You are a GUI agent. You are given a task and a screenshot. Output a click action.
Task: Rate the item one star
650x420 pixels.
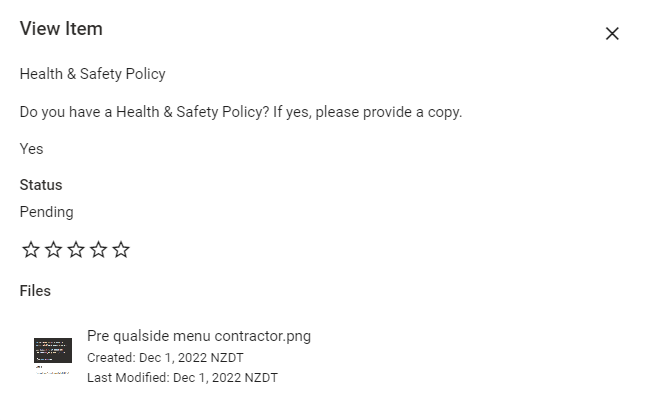[x=31, y=250]
